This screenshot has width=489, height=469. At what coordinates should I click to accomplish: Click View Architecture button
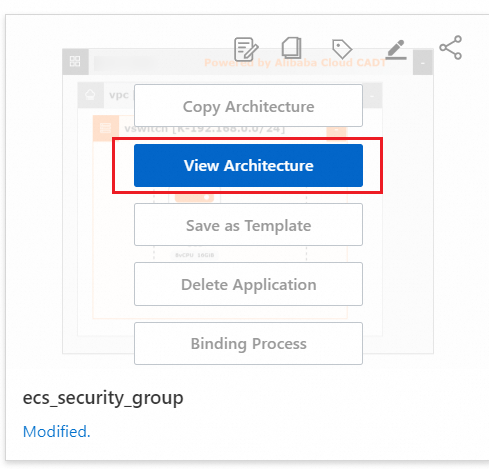(248, 165)
